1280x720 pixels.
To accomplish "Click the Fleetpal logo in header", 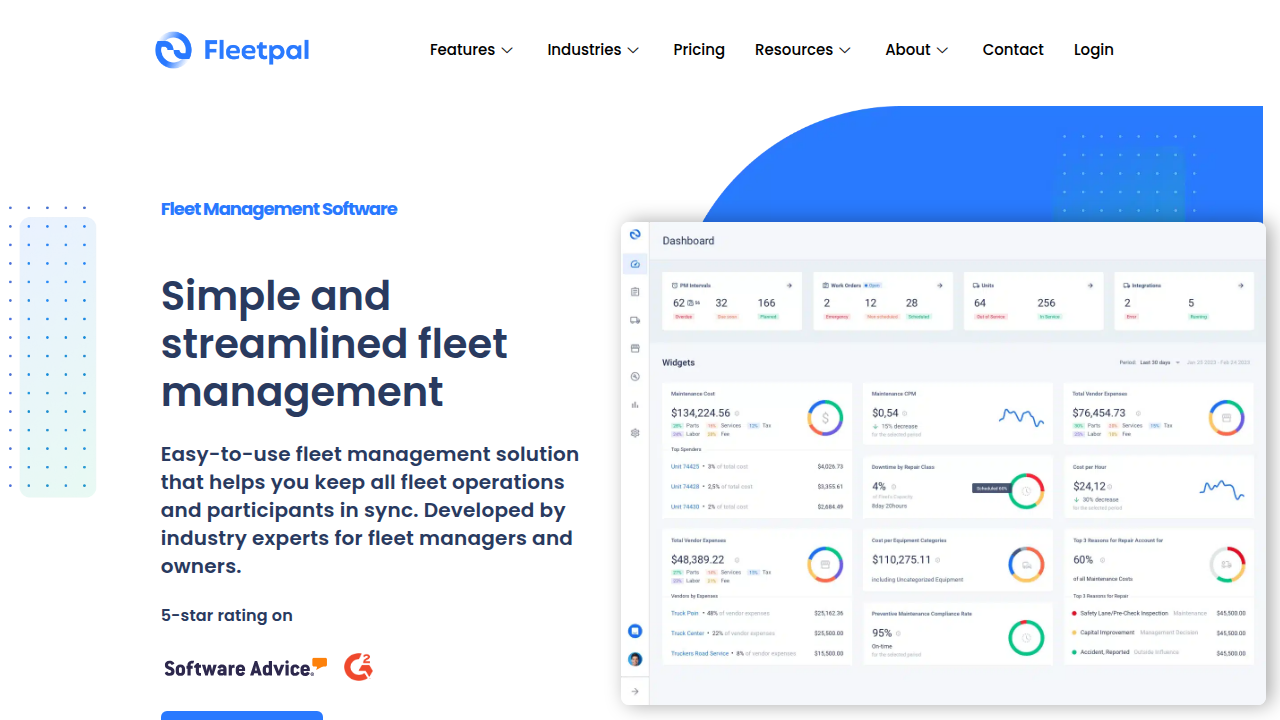I will click(x=232, y=50).
